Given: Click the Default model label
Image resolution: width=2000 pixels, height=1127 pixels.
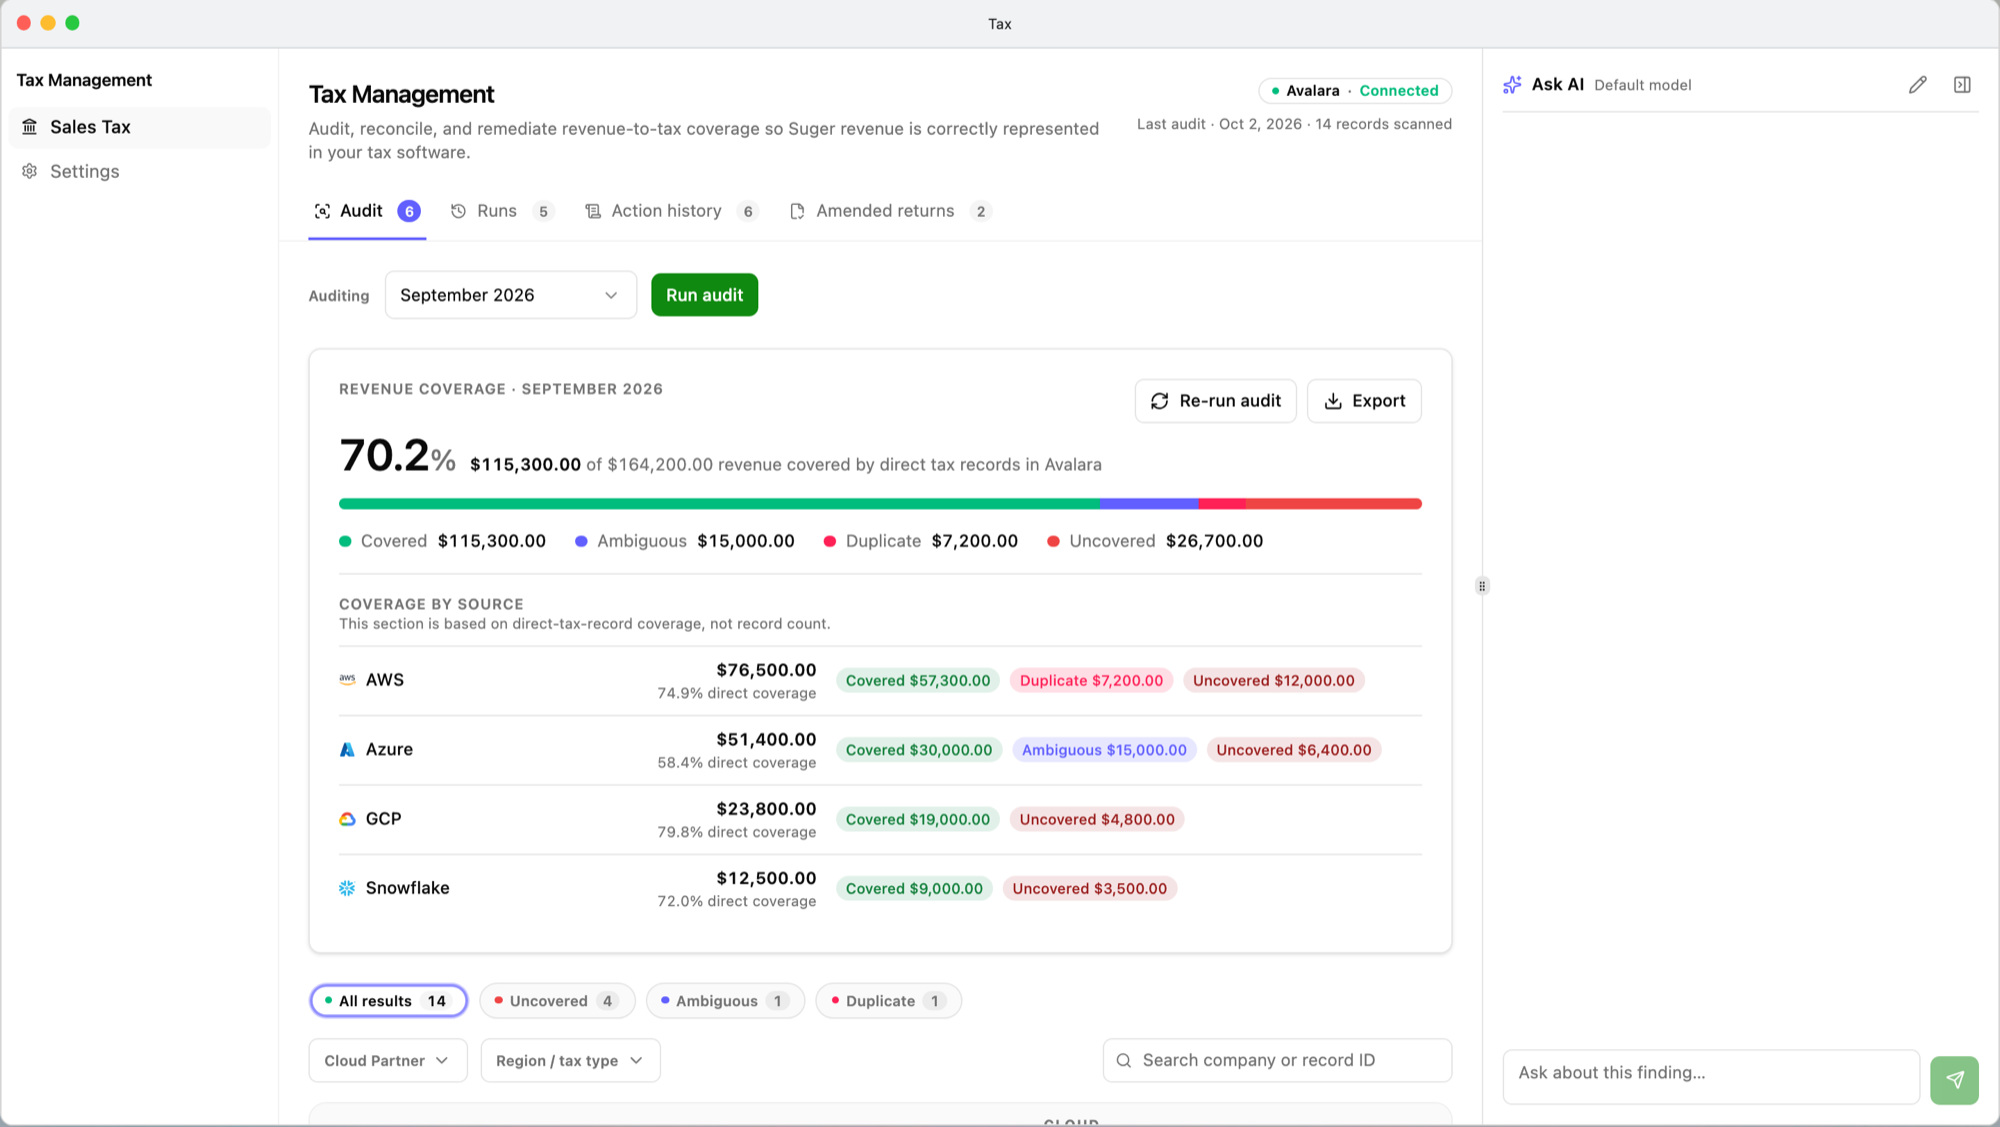Looking at the screenshot, I should click(1642, 85).
